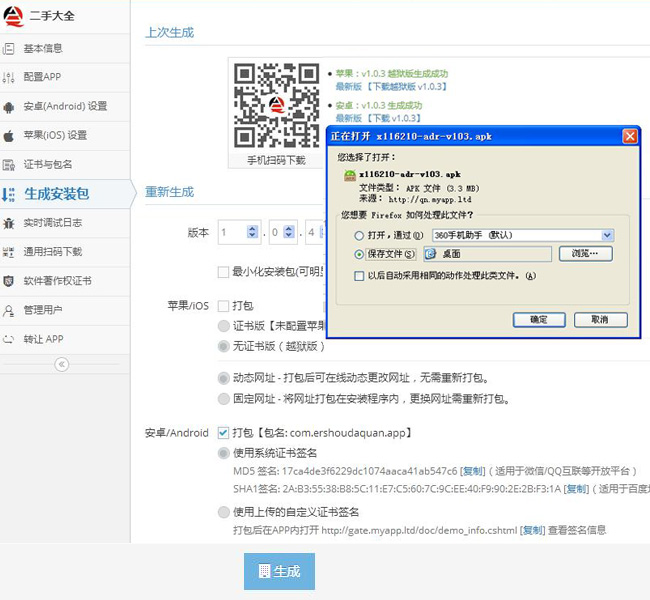
Task: Close the 正在打开 apk dialog
Action: pos(630,136)
